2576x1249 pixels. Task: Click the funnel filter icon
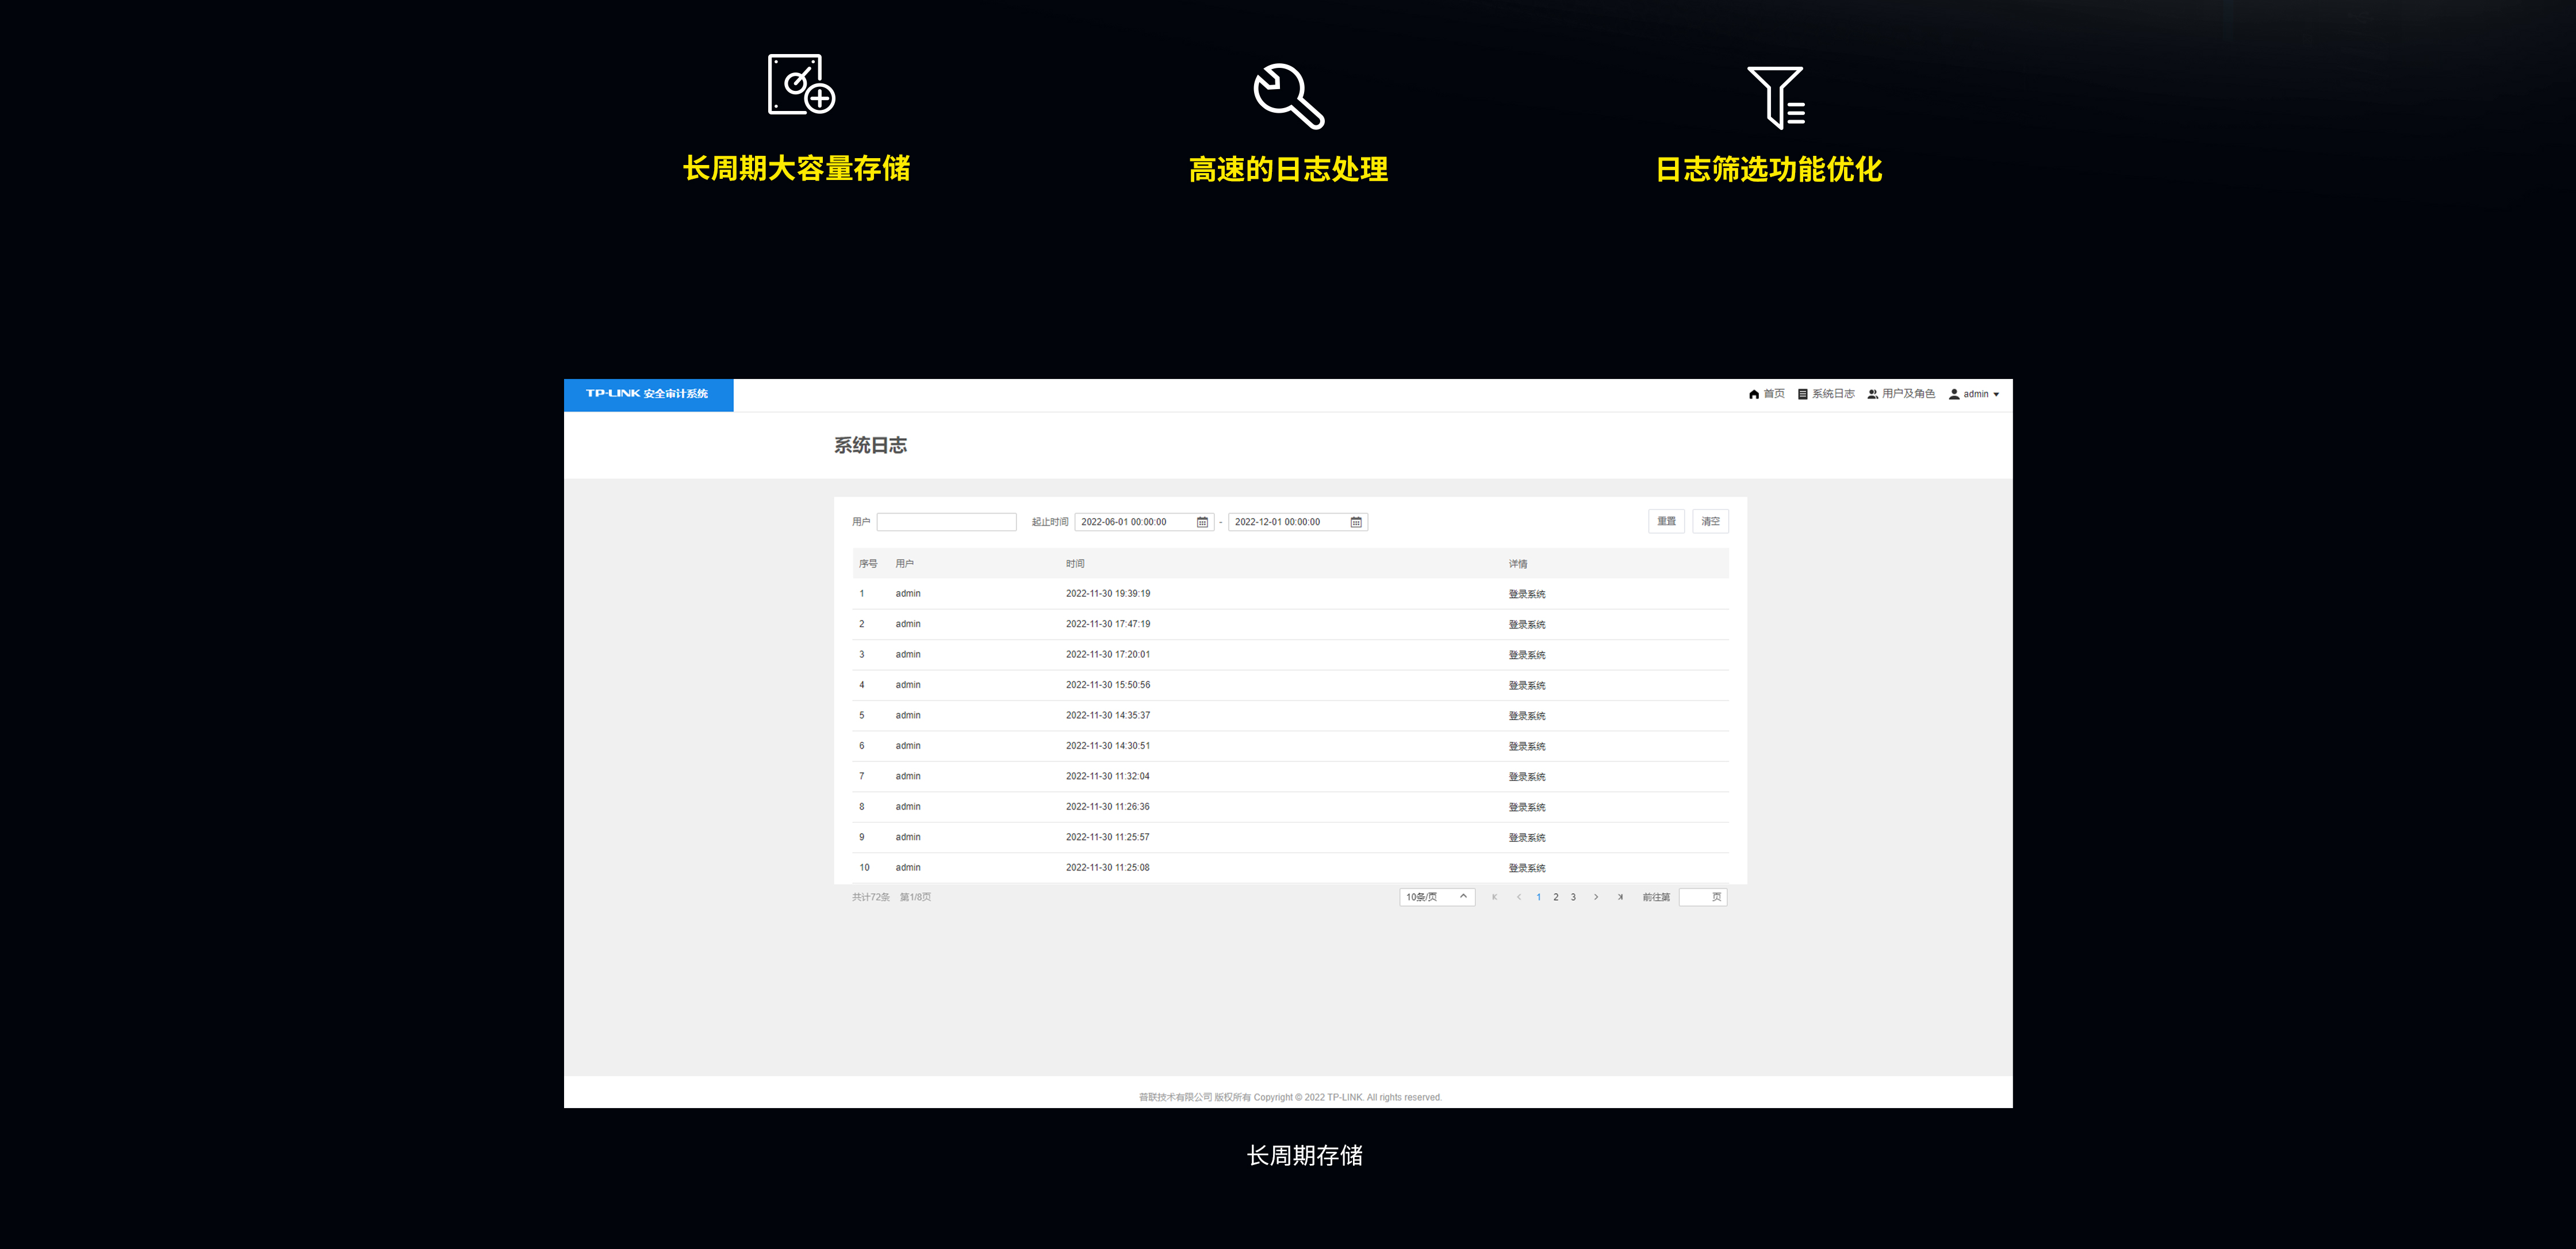1776,97
